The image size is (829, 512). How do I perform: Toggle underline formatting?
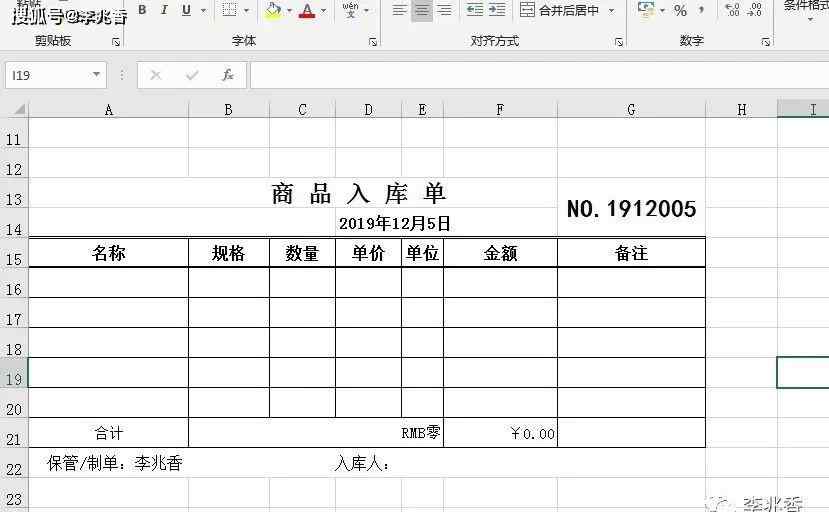coord(186,10)
